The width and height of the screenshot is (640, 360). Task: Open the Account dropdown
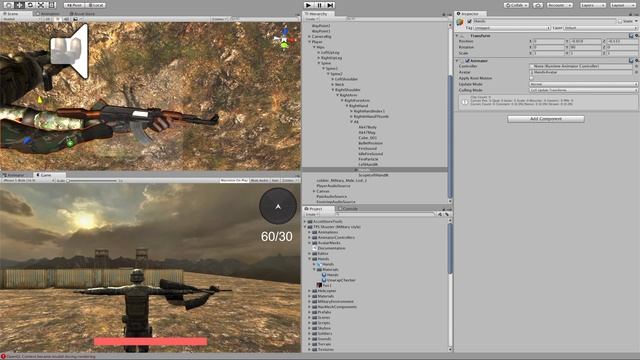(x=560, y=5)
